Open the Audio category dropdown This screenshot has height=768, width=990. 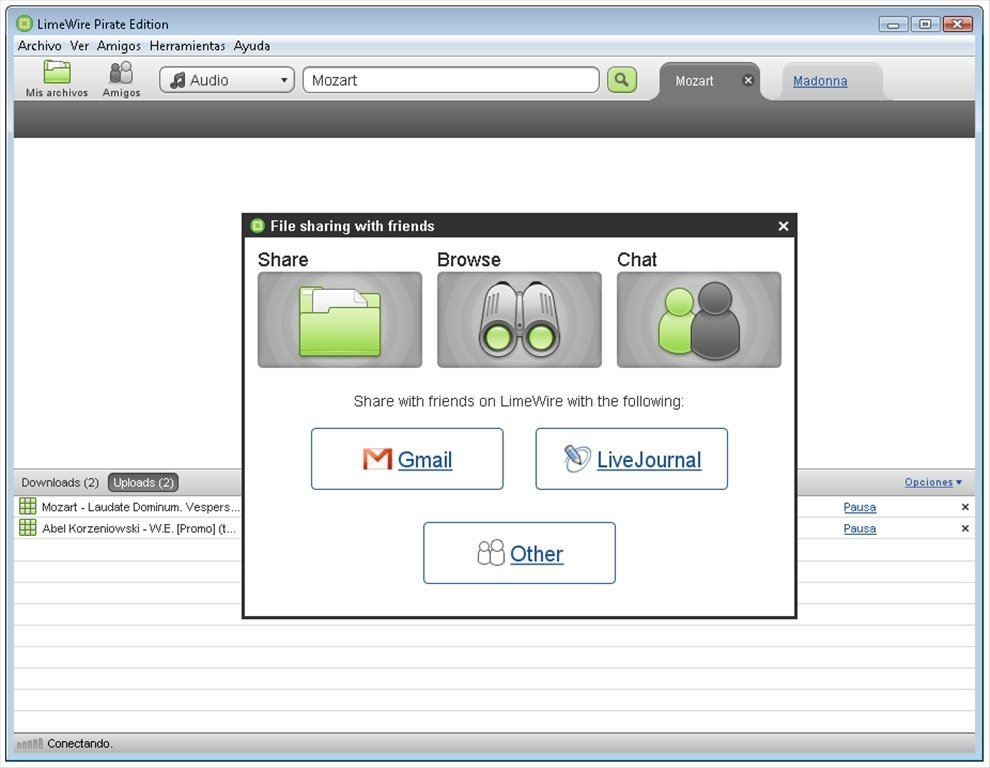[227, 80]
